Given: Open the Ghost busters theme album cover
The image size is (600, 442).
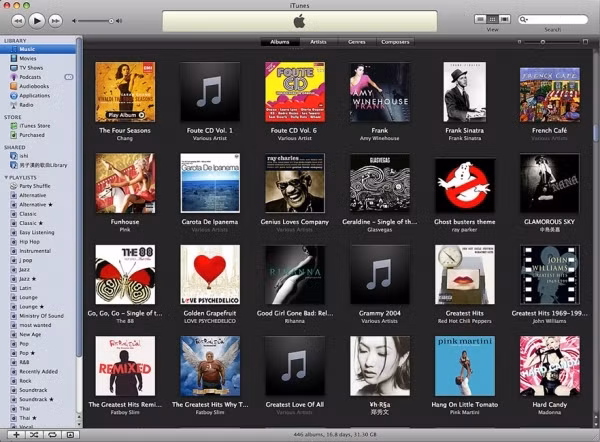Looking at the screenshot, I should (x=464, y=183).
